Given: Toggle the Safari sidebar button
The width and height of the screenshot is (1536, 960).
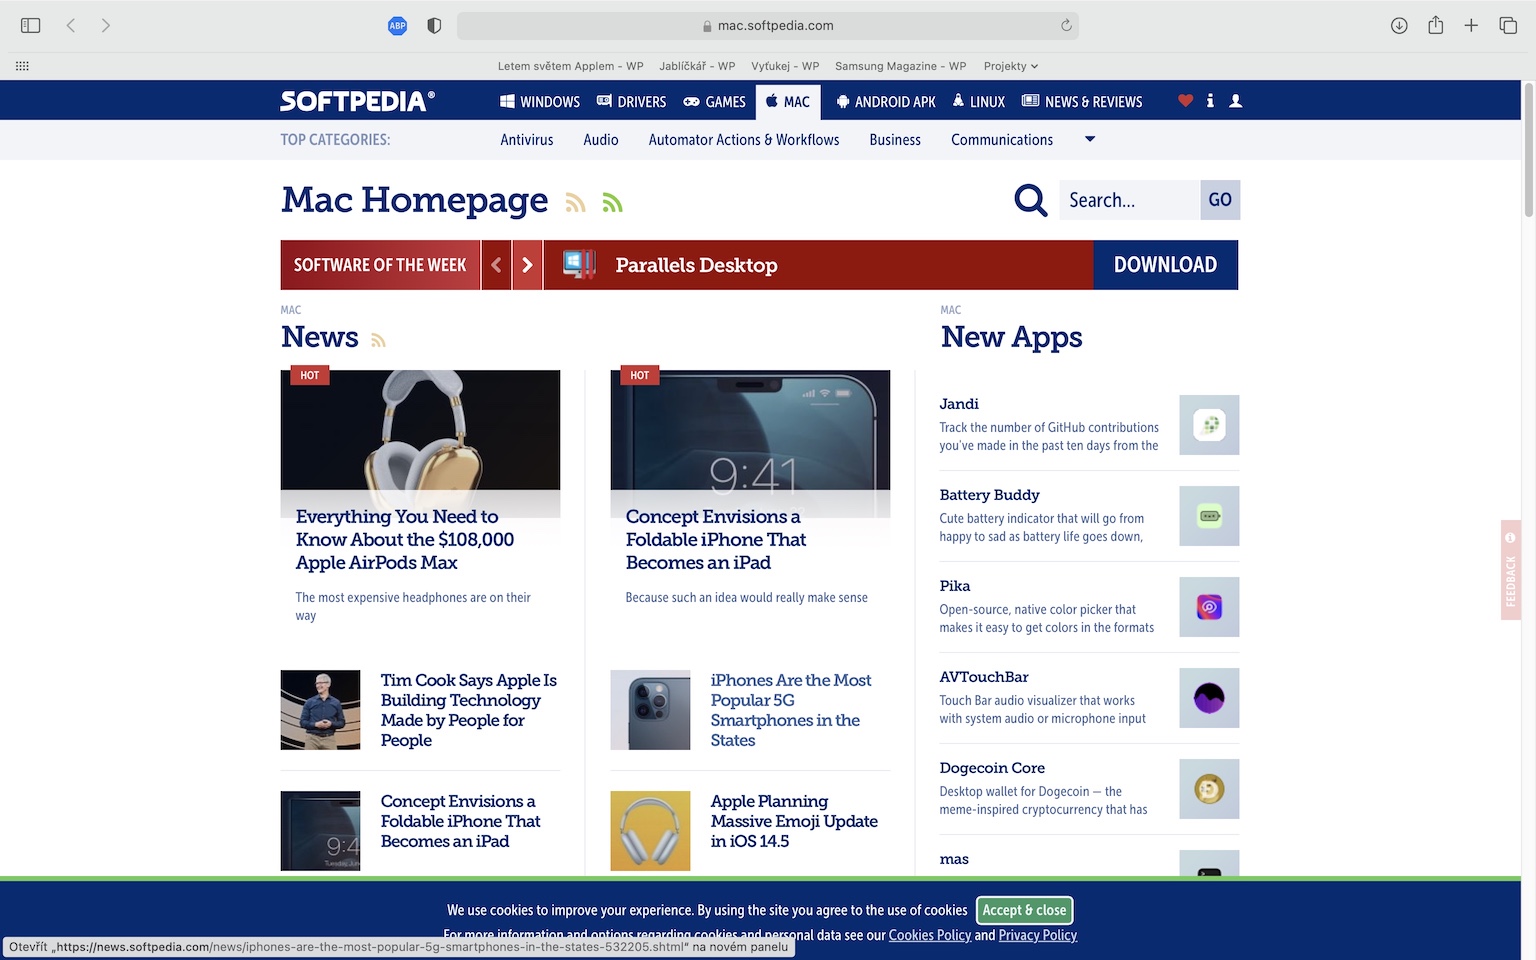Looking at the screenshot, I should [30, 25].
